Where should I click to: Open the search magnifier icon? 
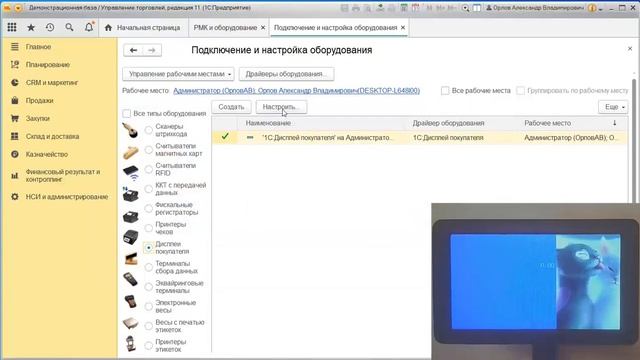[x=69, y=27]
